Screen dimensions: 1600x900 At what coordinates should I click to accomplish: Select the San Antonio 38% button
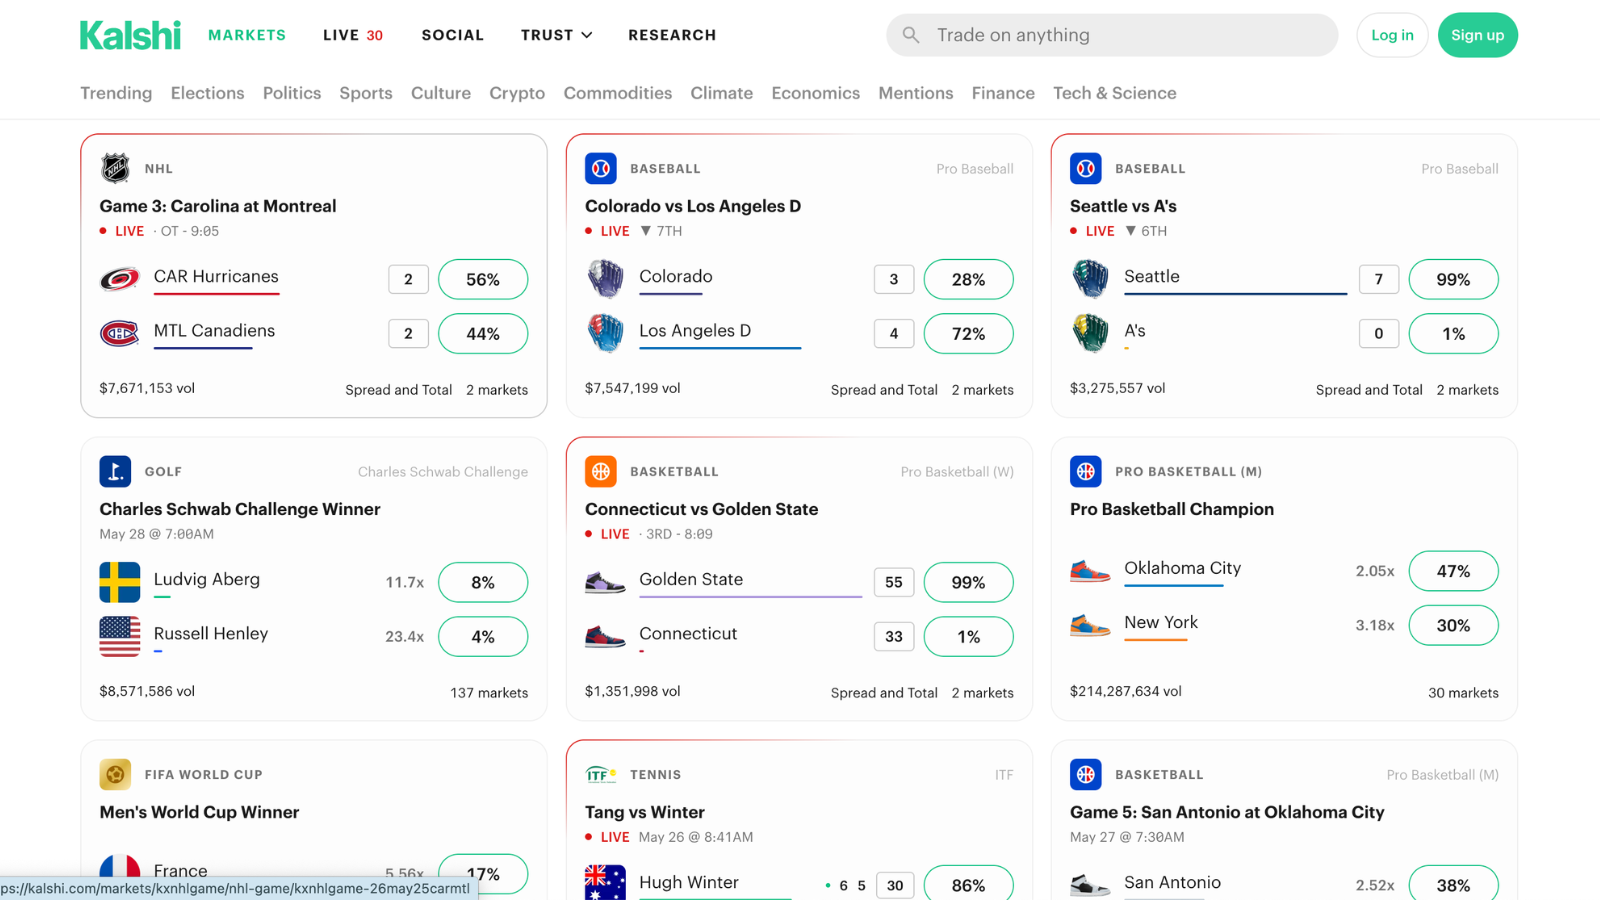point(1453,883)
